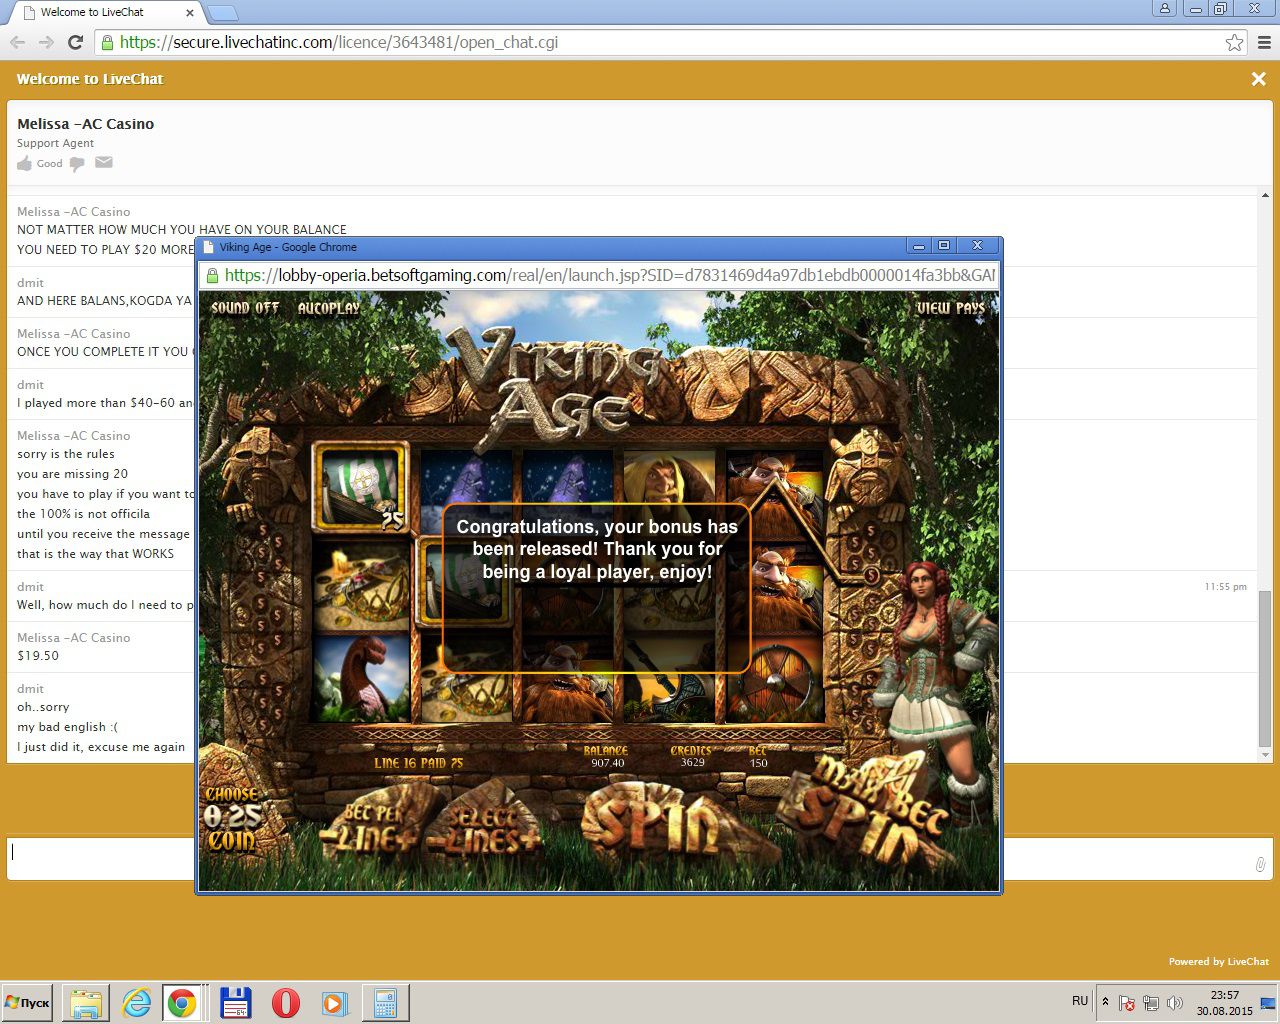Image resolution: width=1280 pixels, height=1024 pixels.
Task: Click the Choose 0.25 Coin selector
Action: [232, 819]
